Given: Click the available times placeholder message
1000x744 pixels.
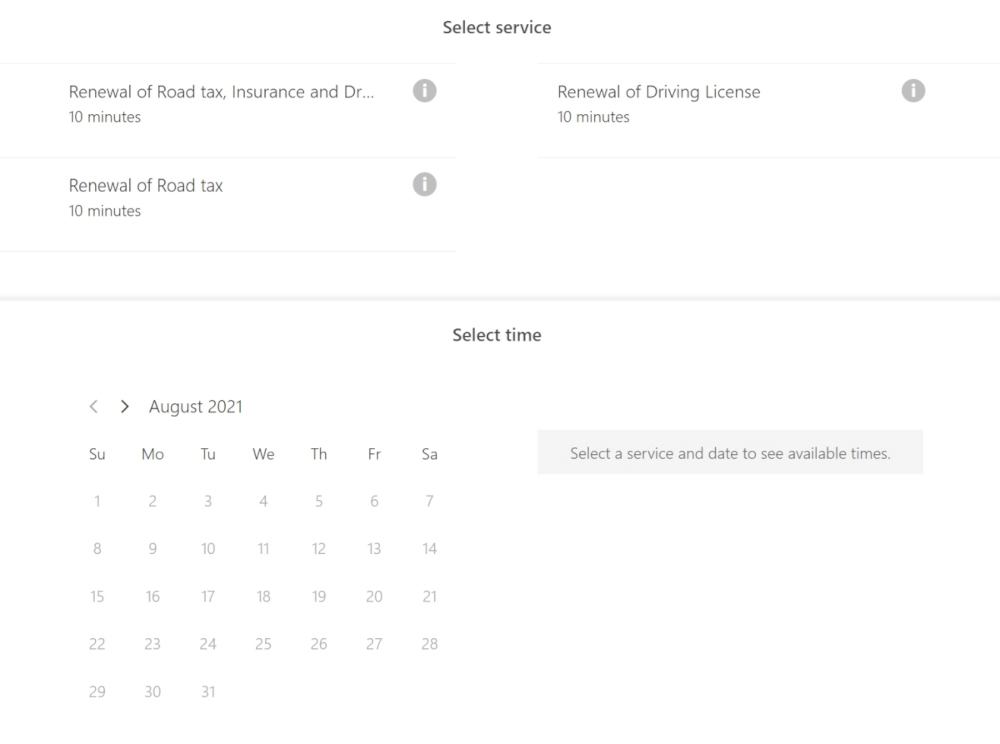Looking at the screenshot, I should (730, 453).
